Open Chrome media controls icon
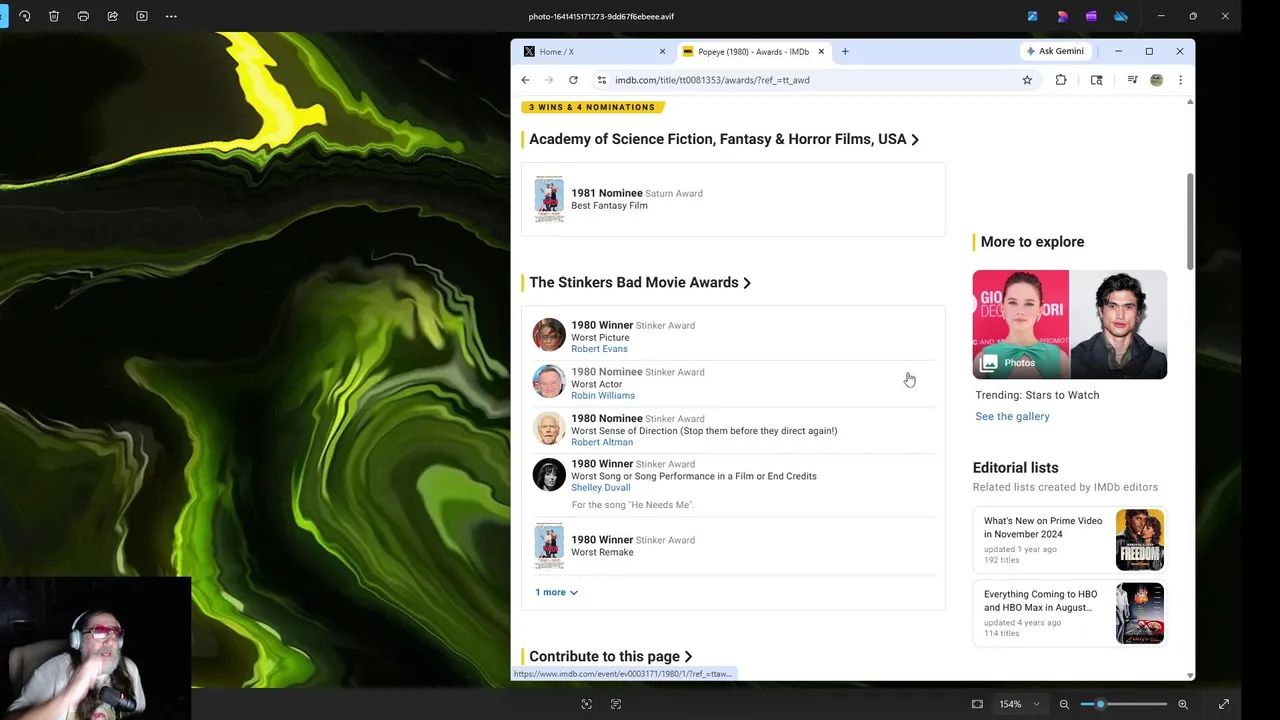Screen dimensions: 1280x720 point(1132,80)
